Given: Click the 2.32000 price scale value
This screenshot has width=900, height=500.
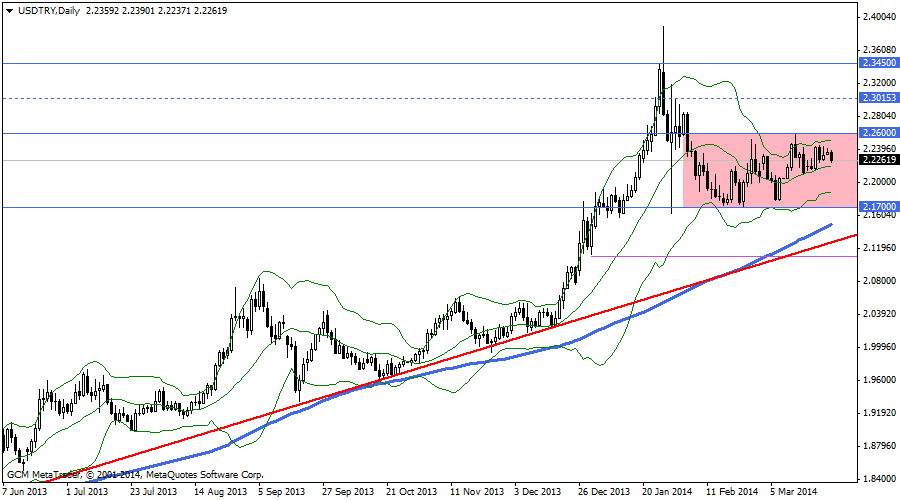Looking at the screenshot, I should click(x=879, y=83).
